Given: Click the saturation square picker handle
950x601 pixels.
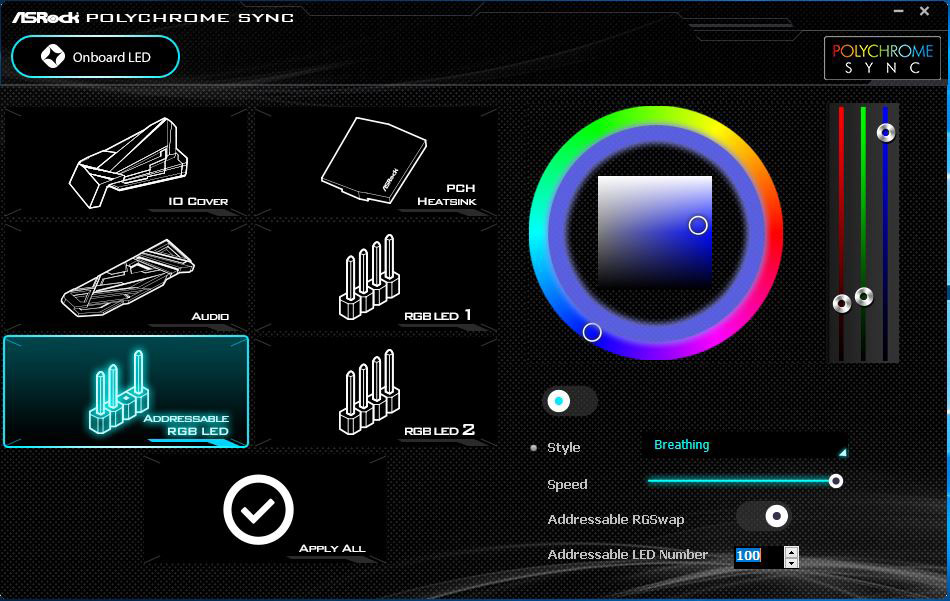Looking at the screenshot, I should point(698,225).
